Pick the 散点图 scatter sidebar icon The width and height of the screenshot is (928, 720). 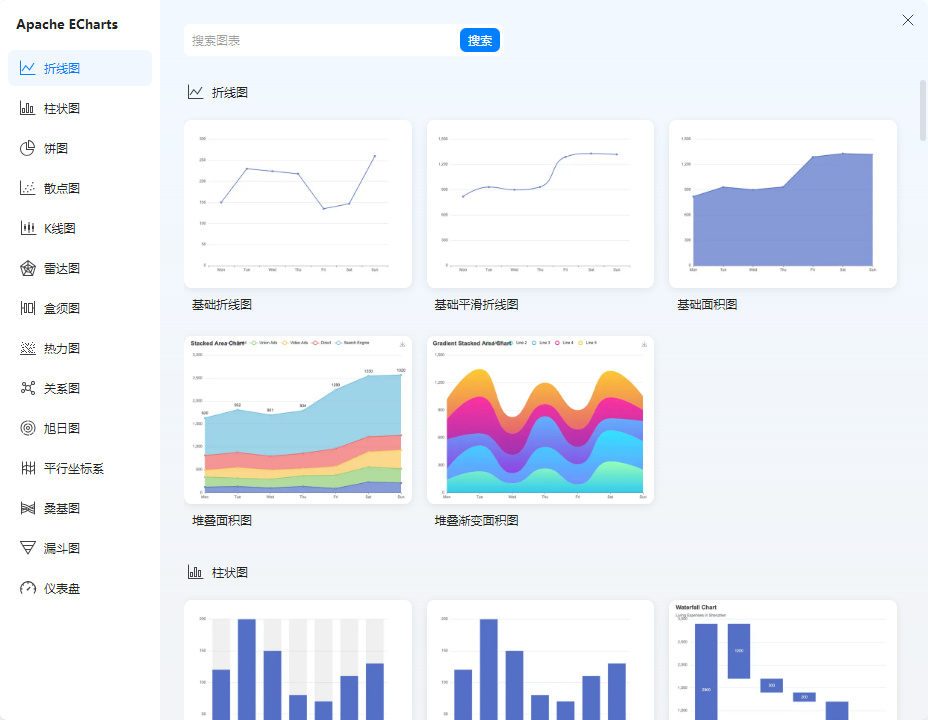tap(27, 188)
